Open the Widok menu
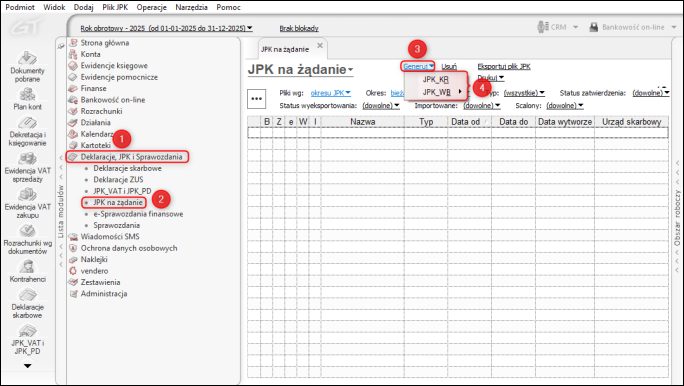Image resolution: width=684 pixels, height=386 pixels. (54, 7)
